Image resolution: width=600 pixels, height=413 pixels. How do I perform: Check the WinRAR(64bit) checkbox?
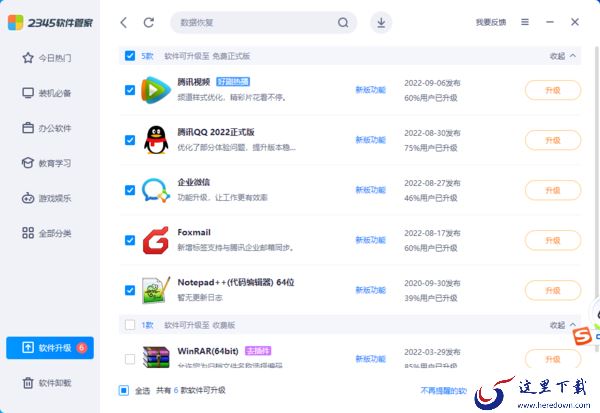[130, 359]
